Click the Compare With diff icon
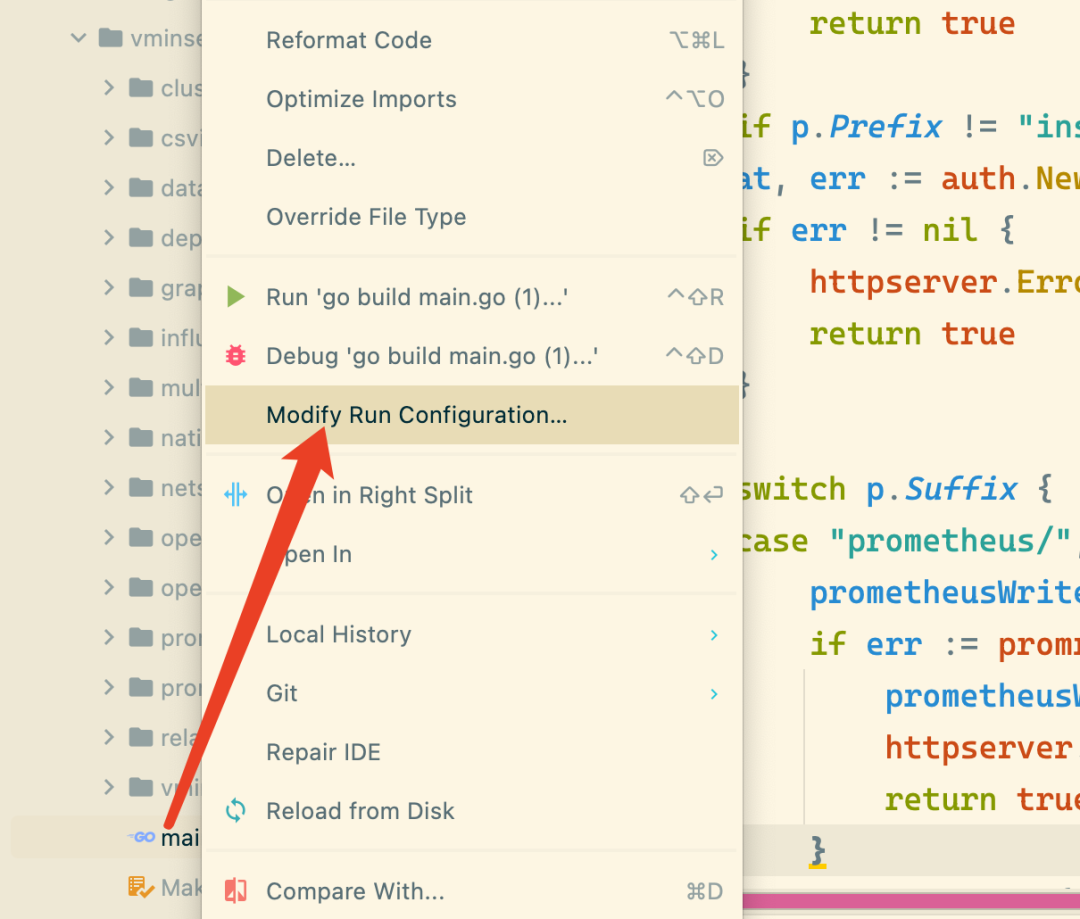 235,891
